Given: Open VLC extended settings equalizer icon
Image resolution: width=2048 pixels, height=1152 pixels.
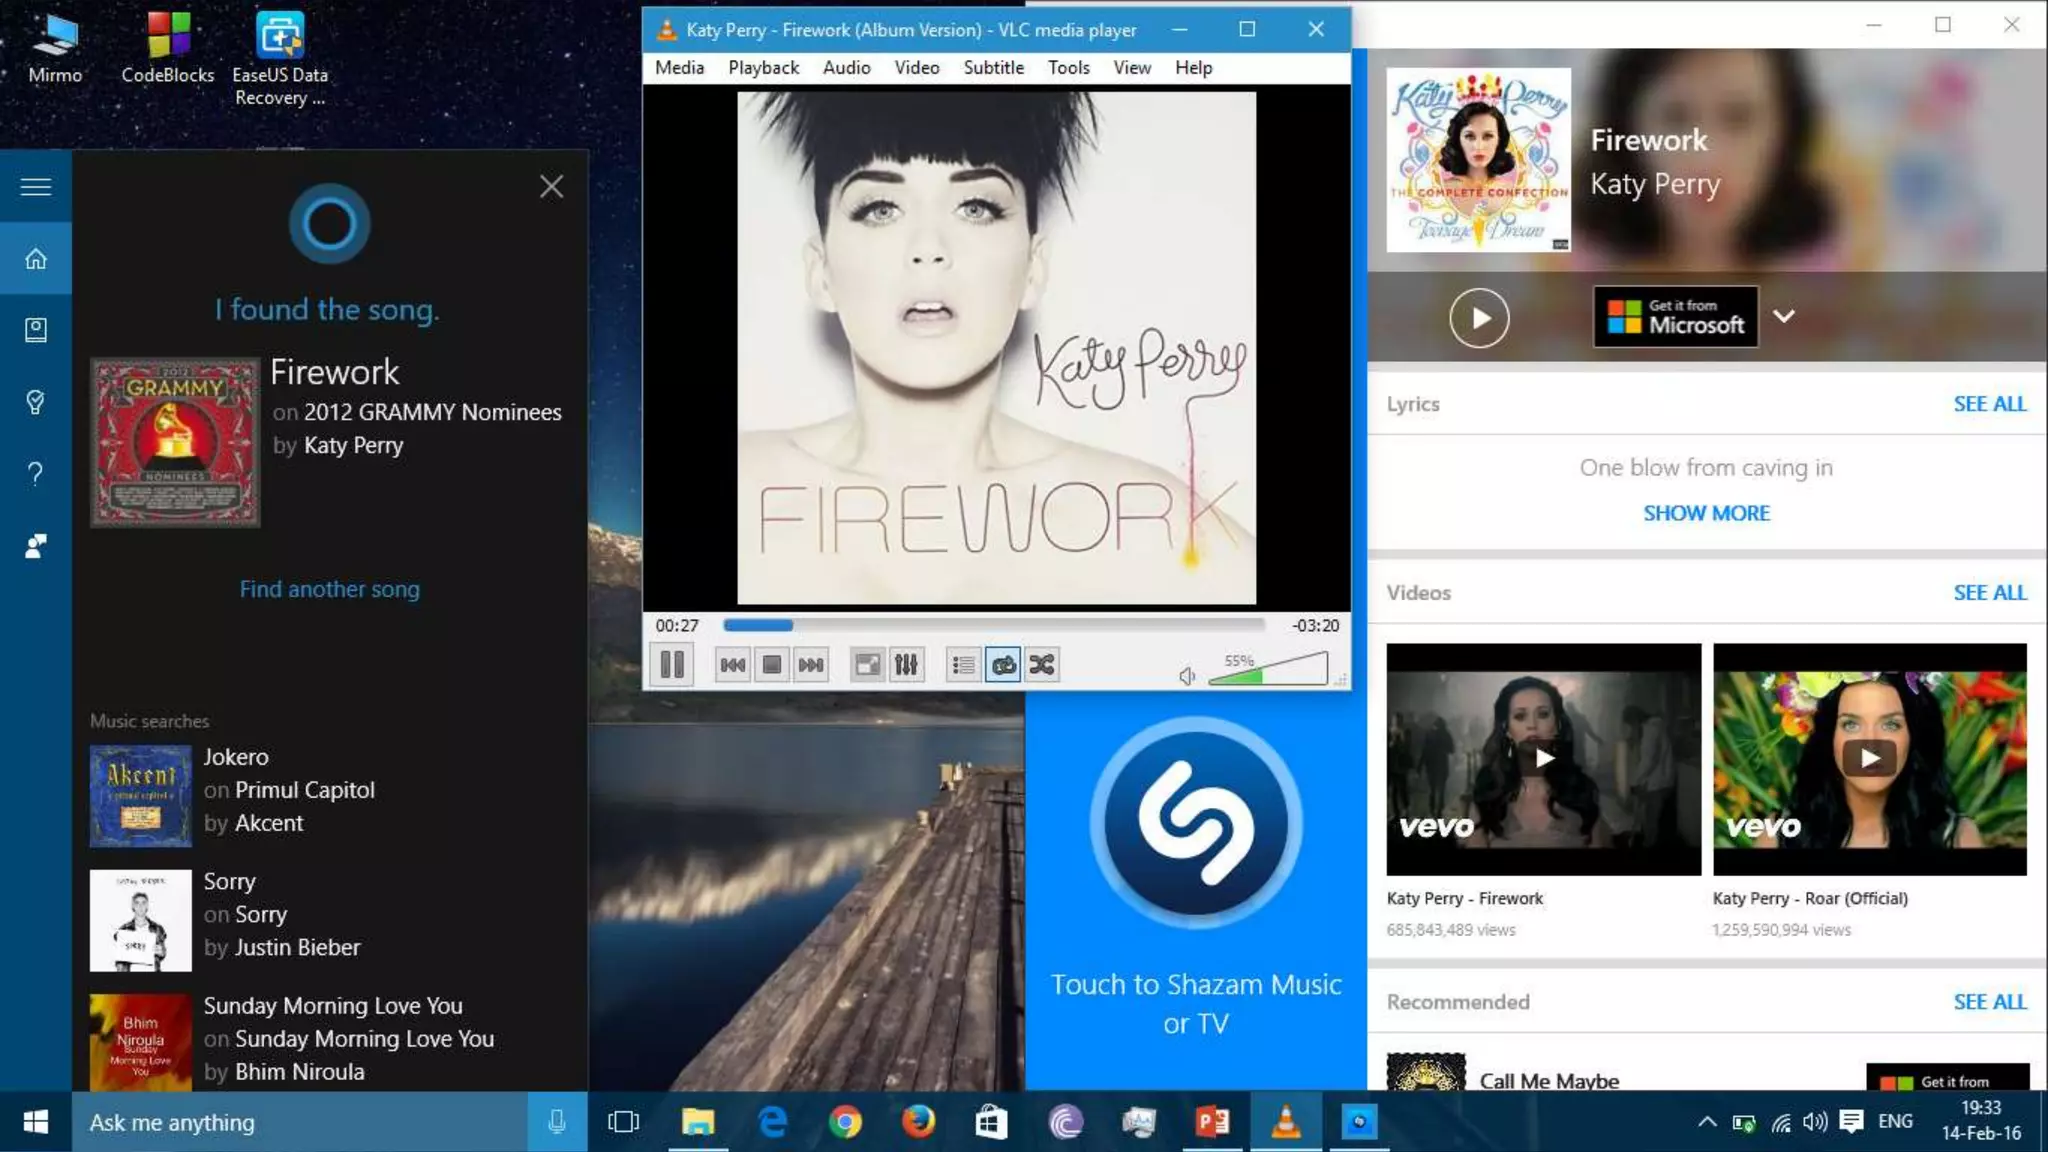Looking at the screenshot, I should click(x=906, y=665).
